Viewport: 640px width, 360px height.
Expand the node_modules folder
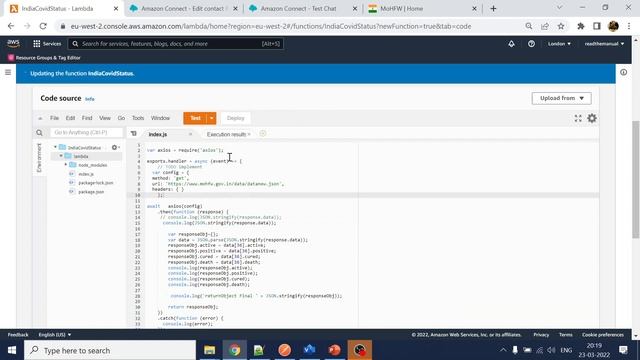[x=66, y=165]
